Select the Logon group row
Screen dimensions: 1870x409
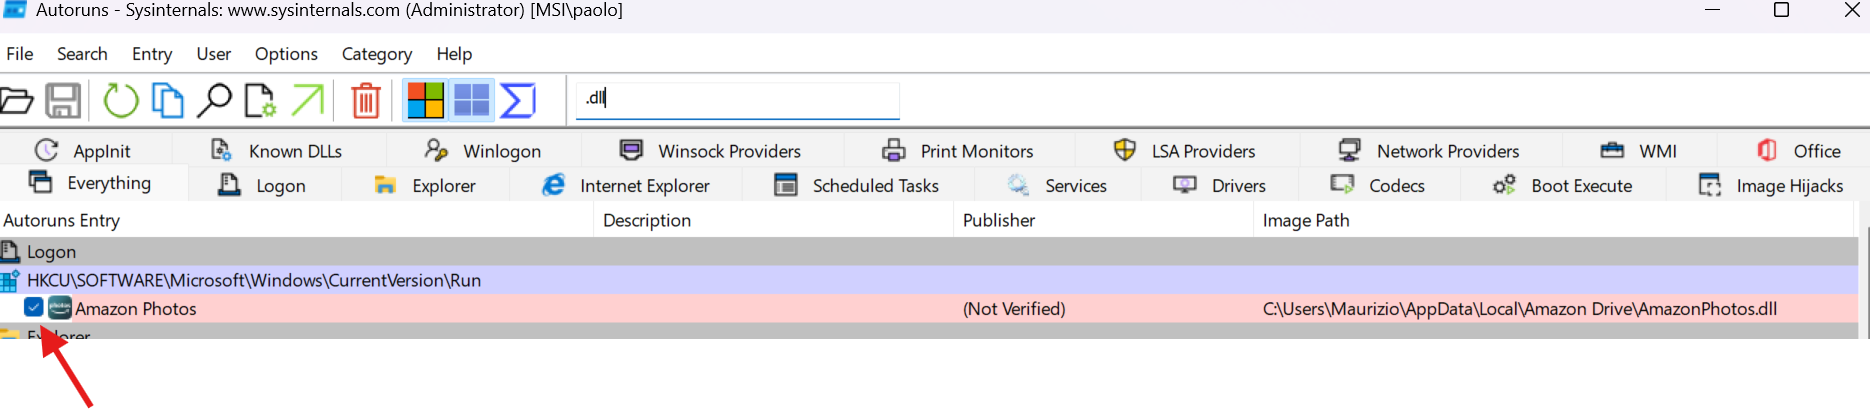(x=929, y=252)
